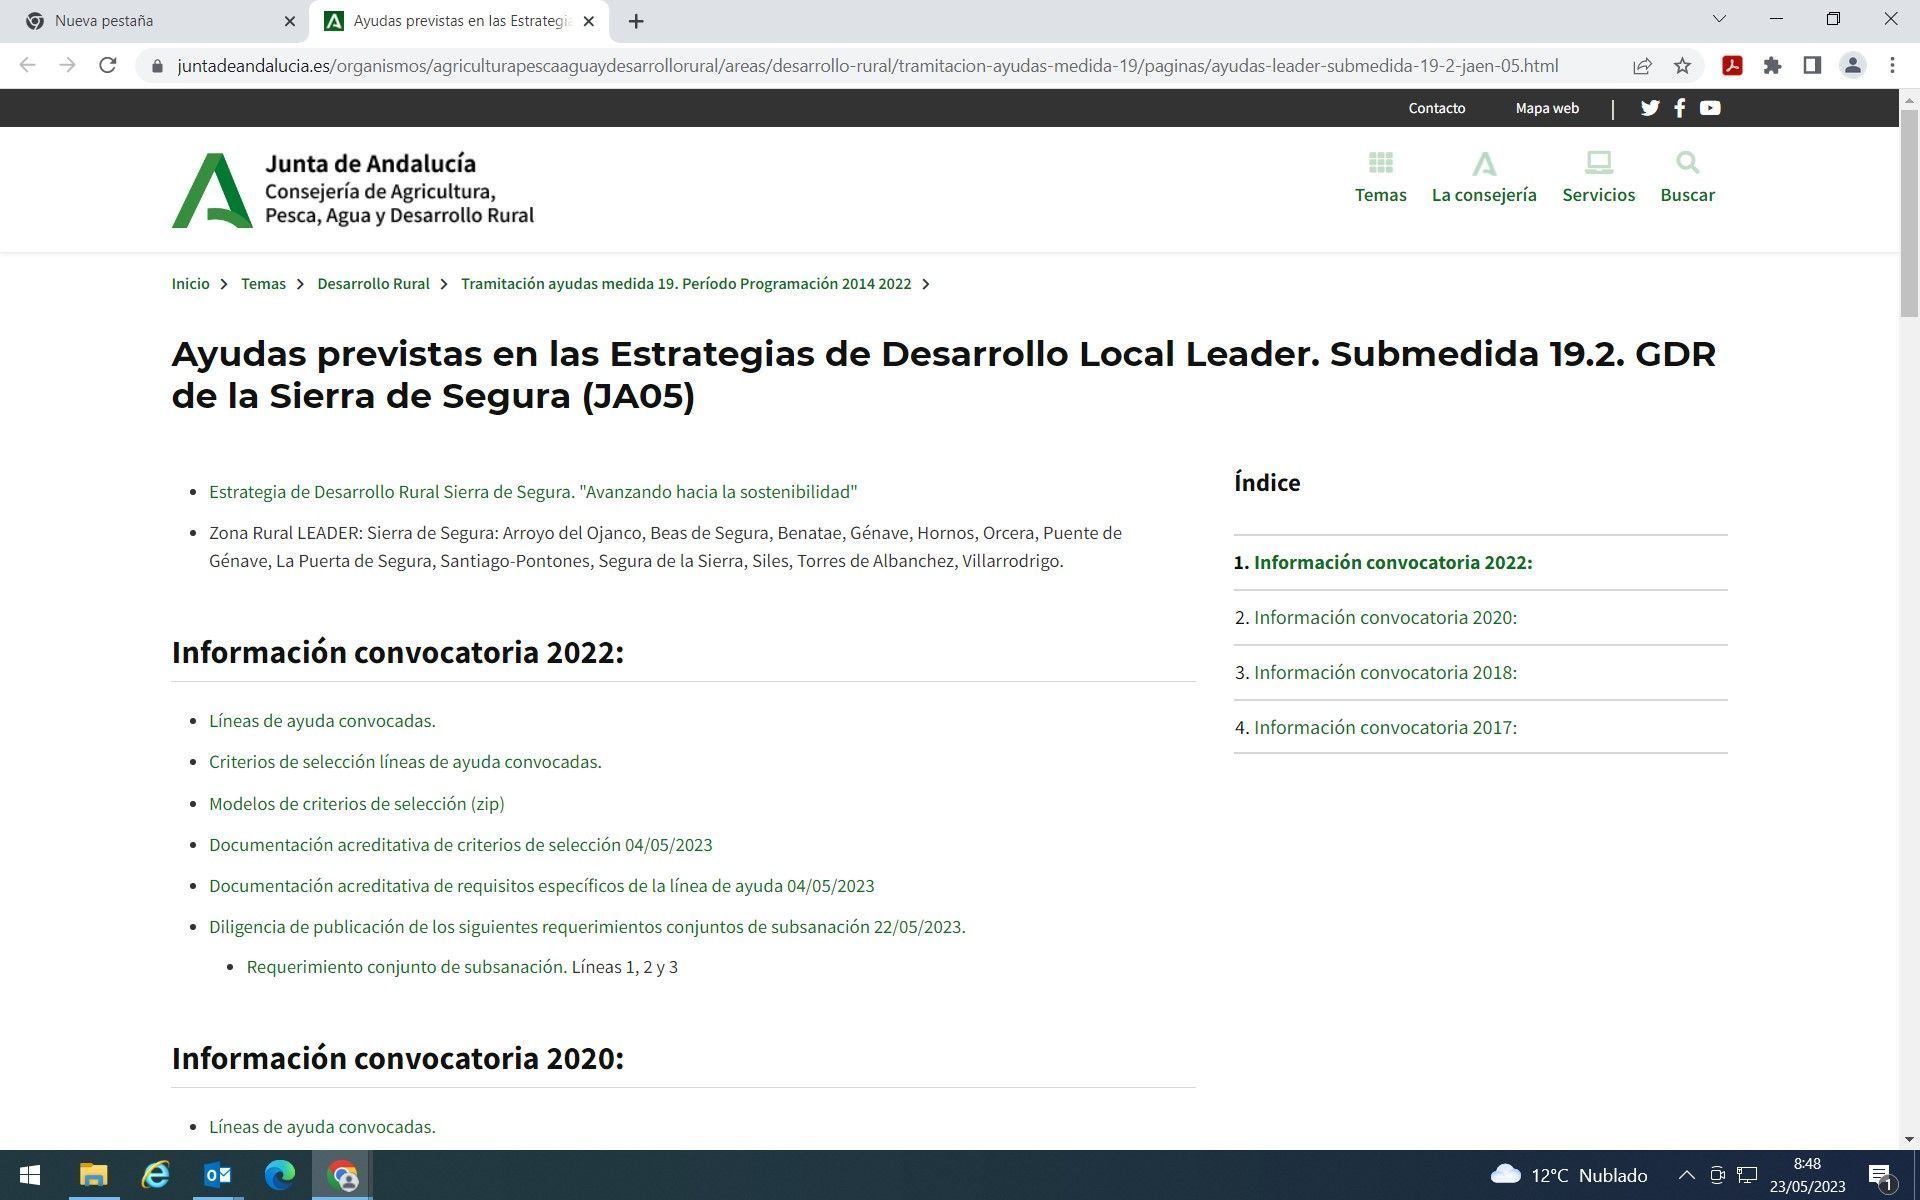The width and height of the screenshot is (1920, 1200).
Task: View site information padlock
Action: point(156,66)
